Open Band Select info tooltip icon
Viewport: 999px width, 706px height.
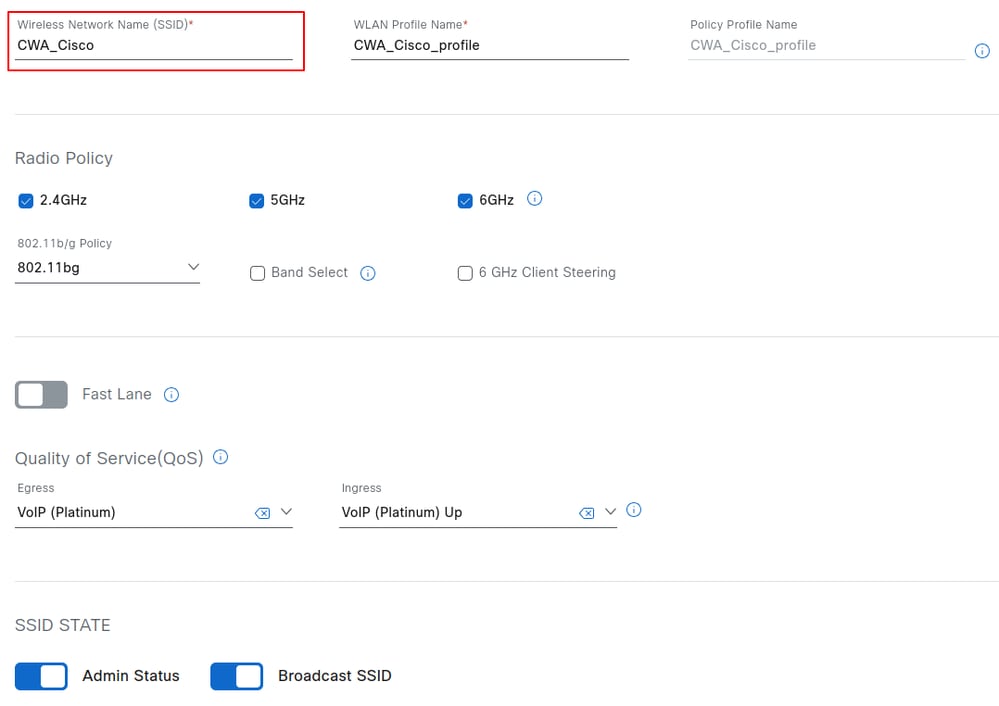click(368, 273)
